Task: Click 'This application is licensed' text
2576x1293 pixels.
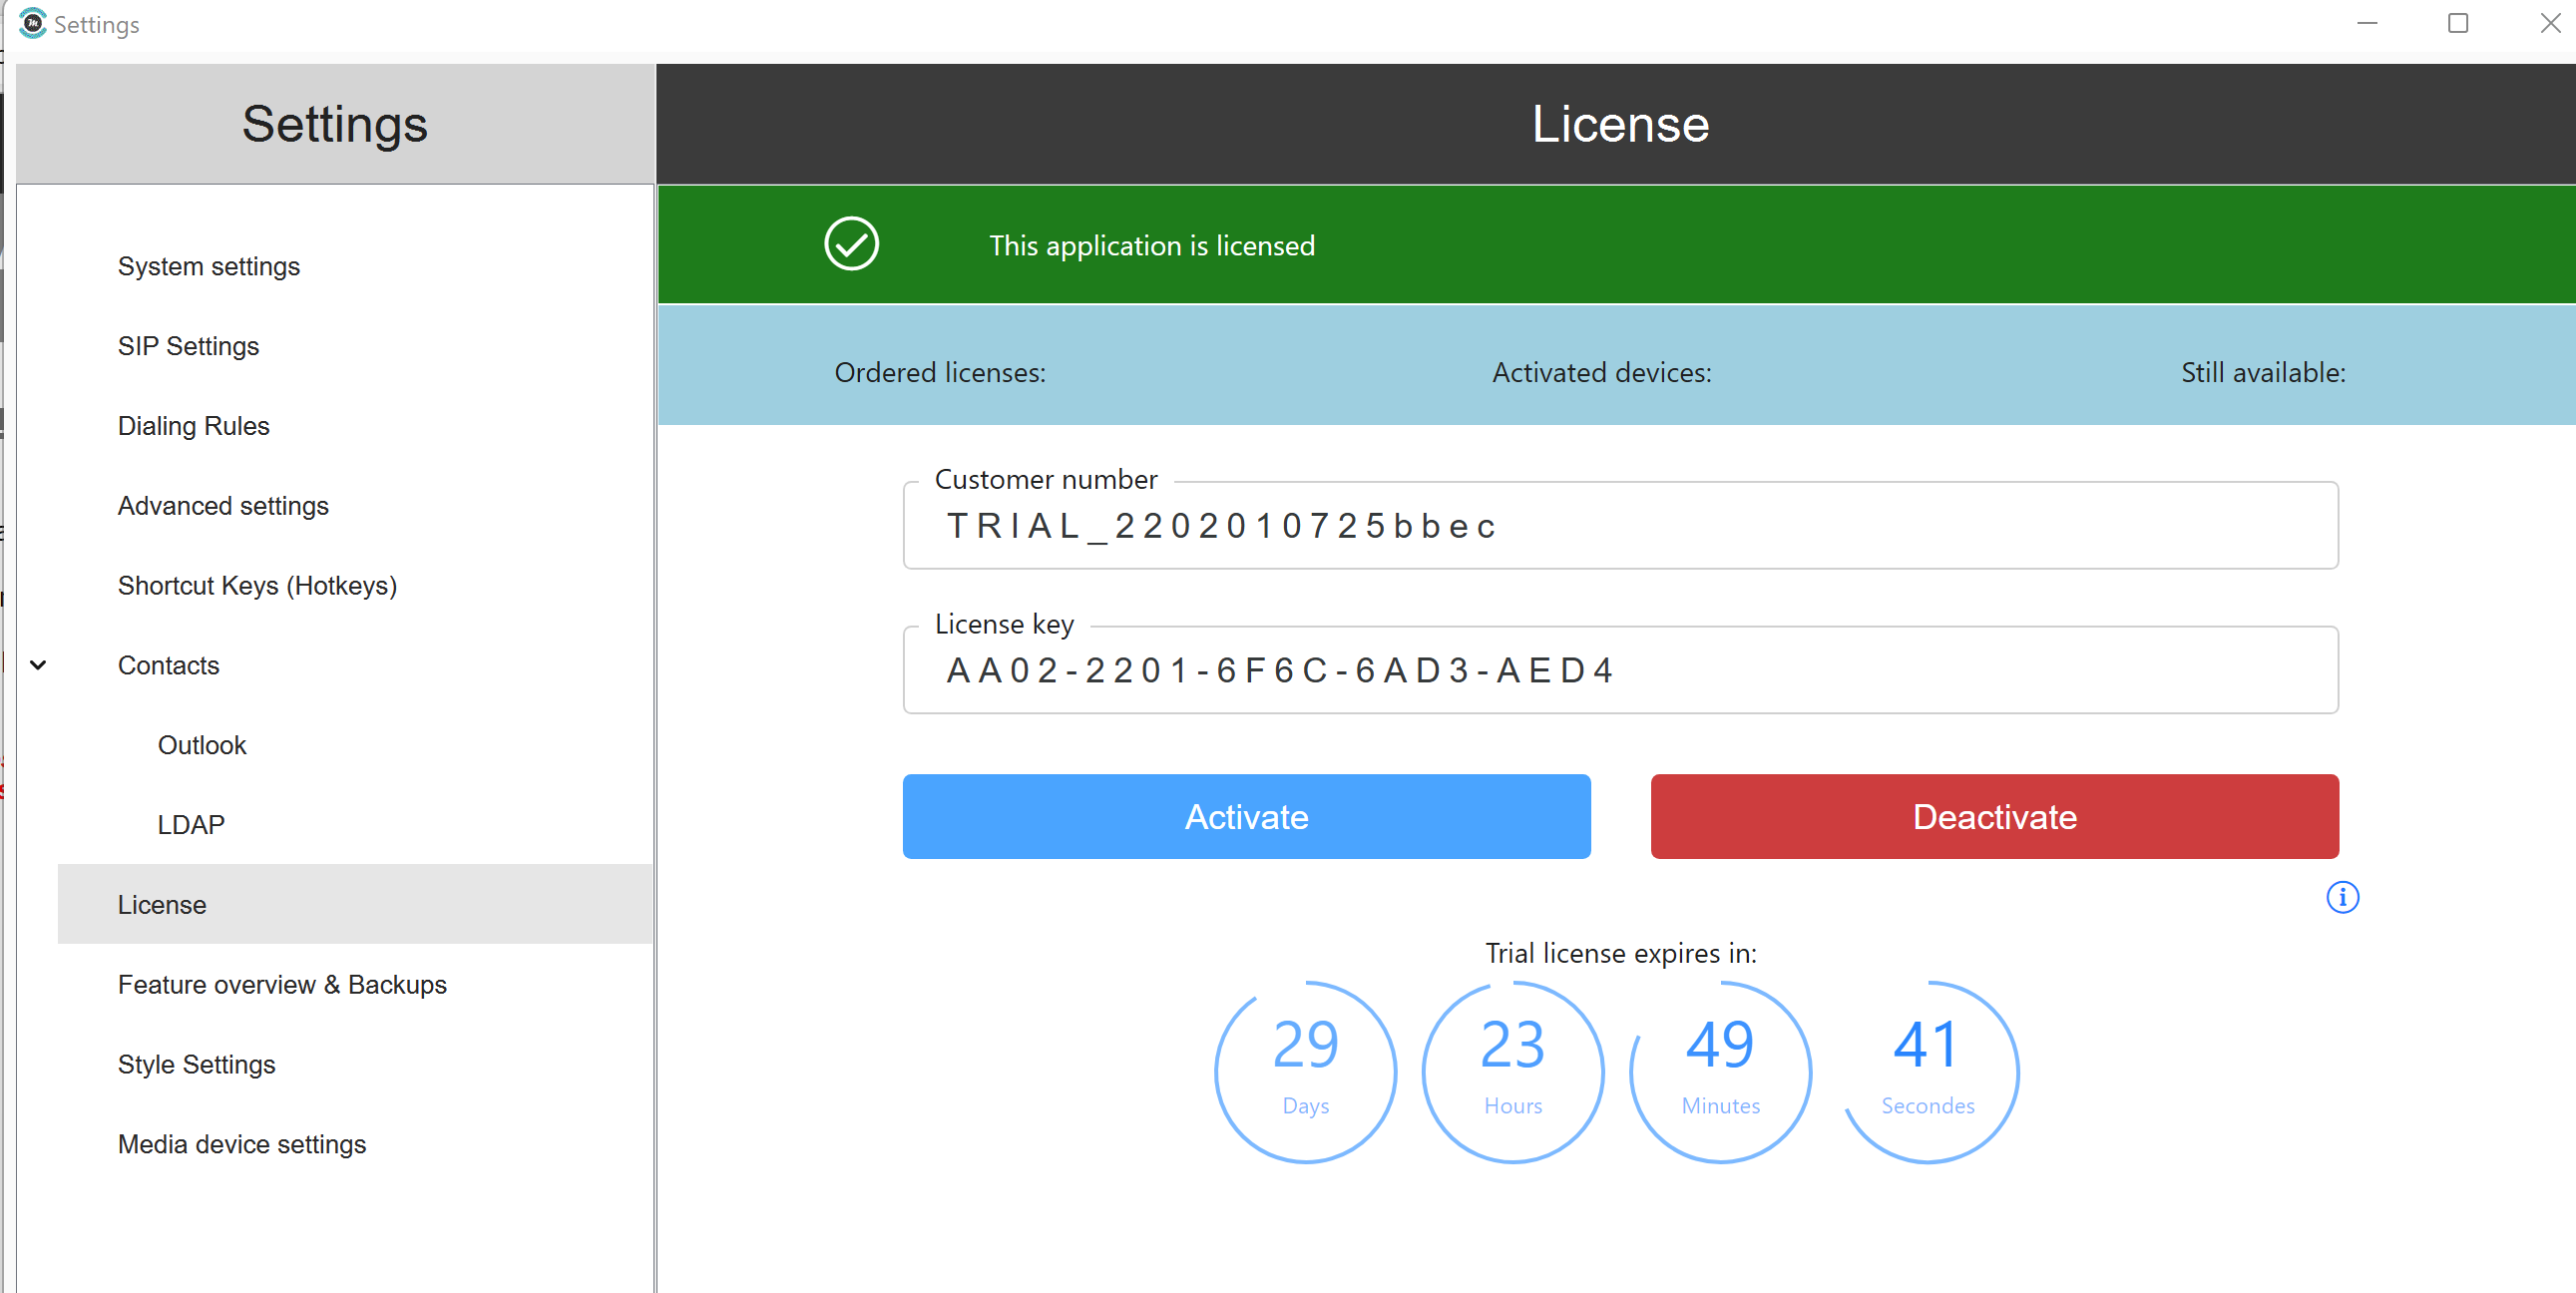Action: (1152, 246)
